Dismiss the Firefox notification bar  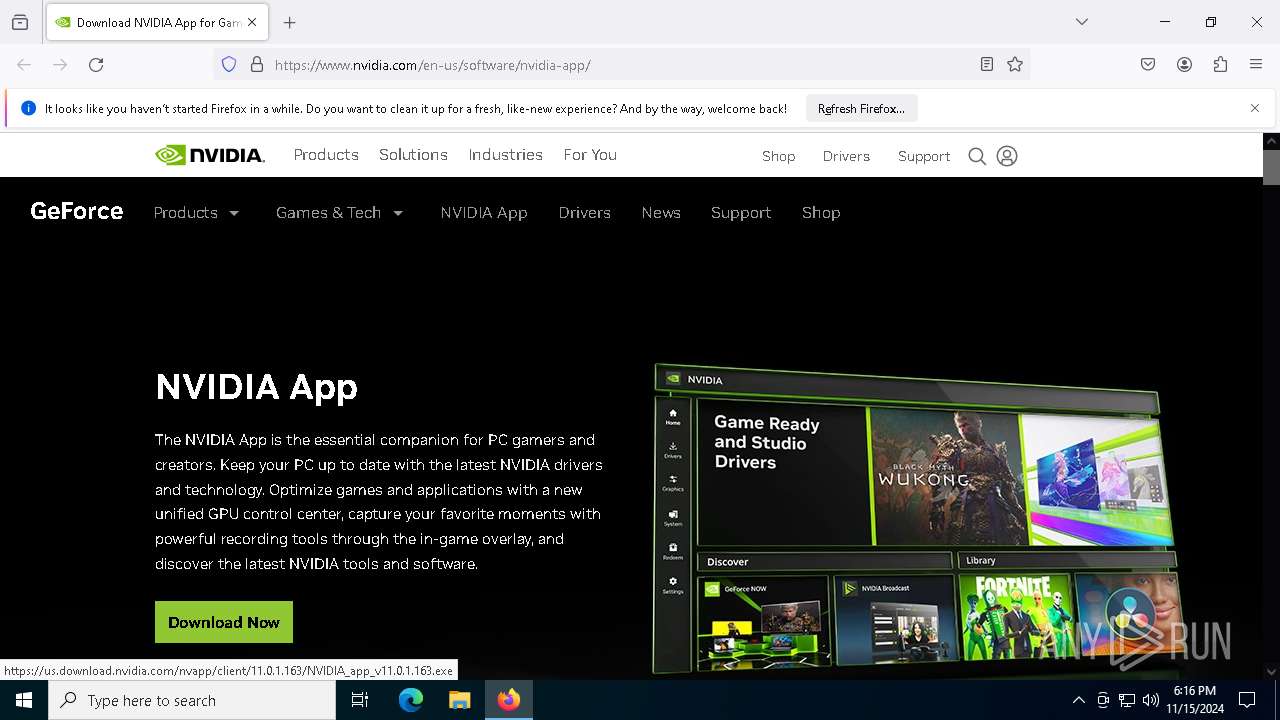pyautogui.click(x=1255, y=108)
